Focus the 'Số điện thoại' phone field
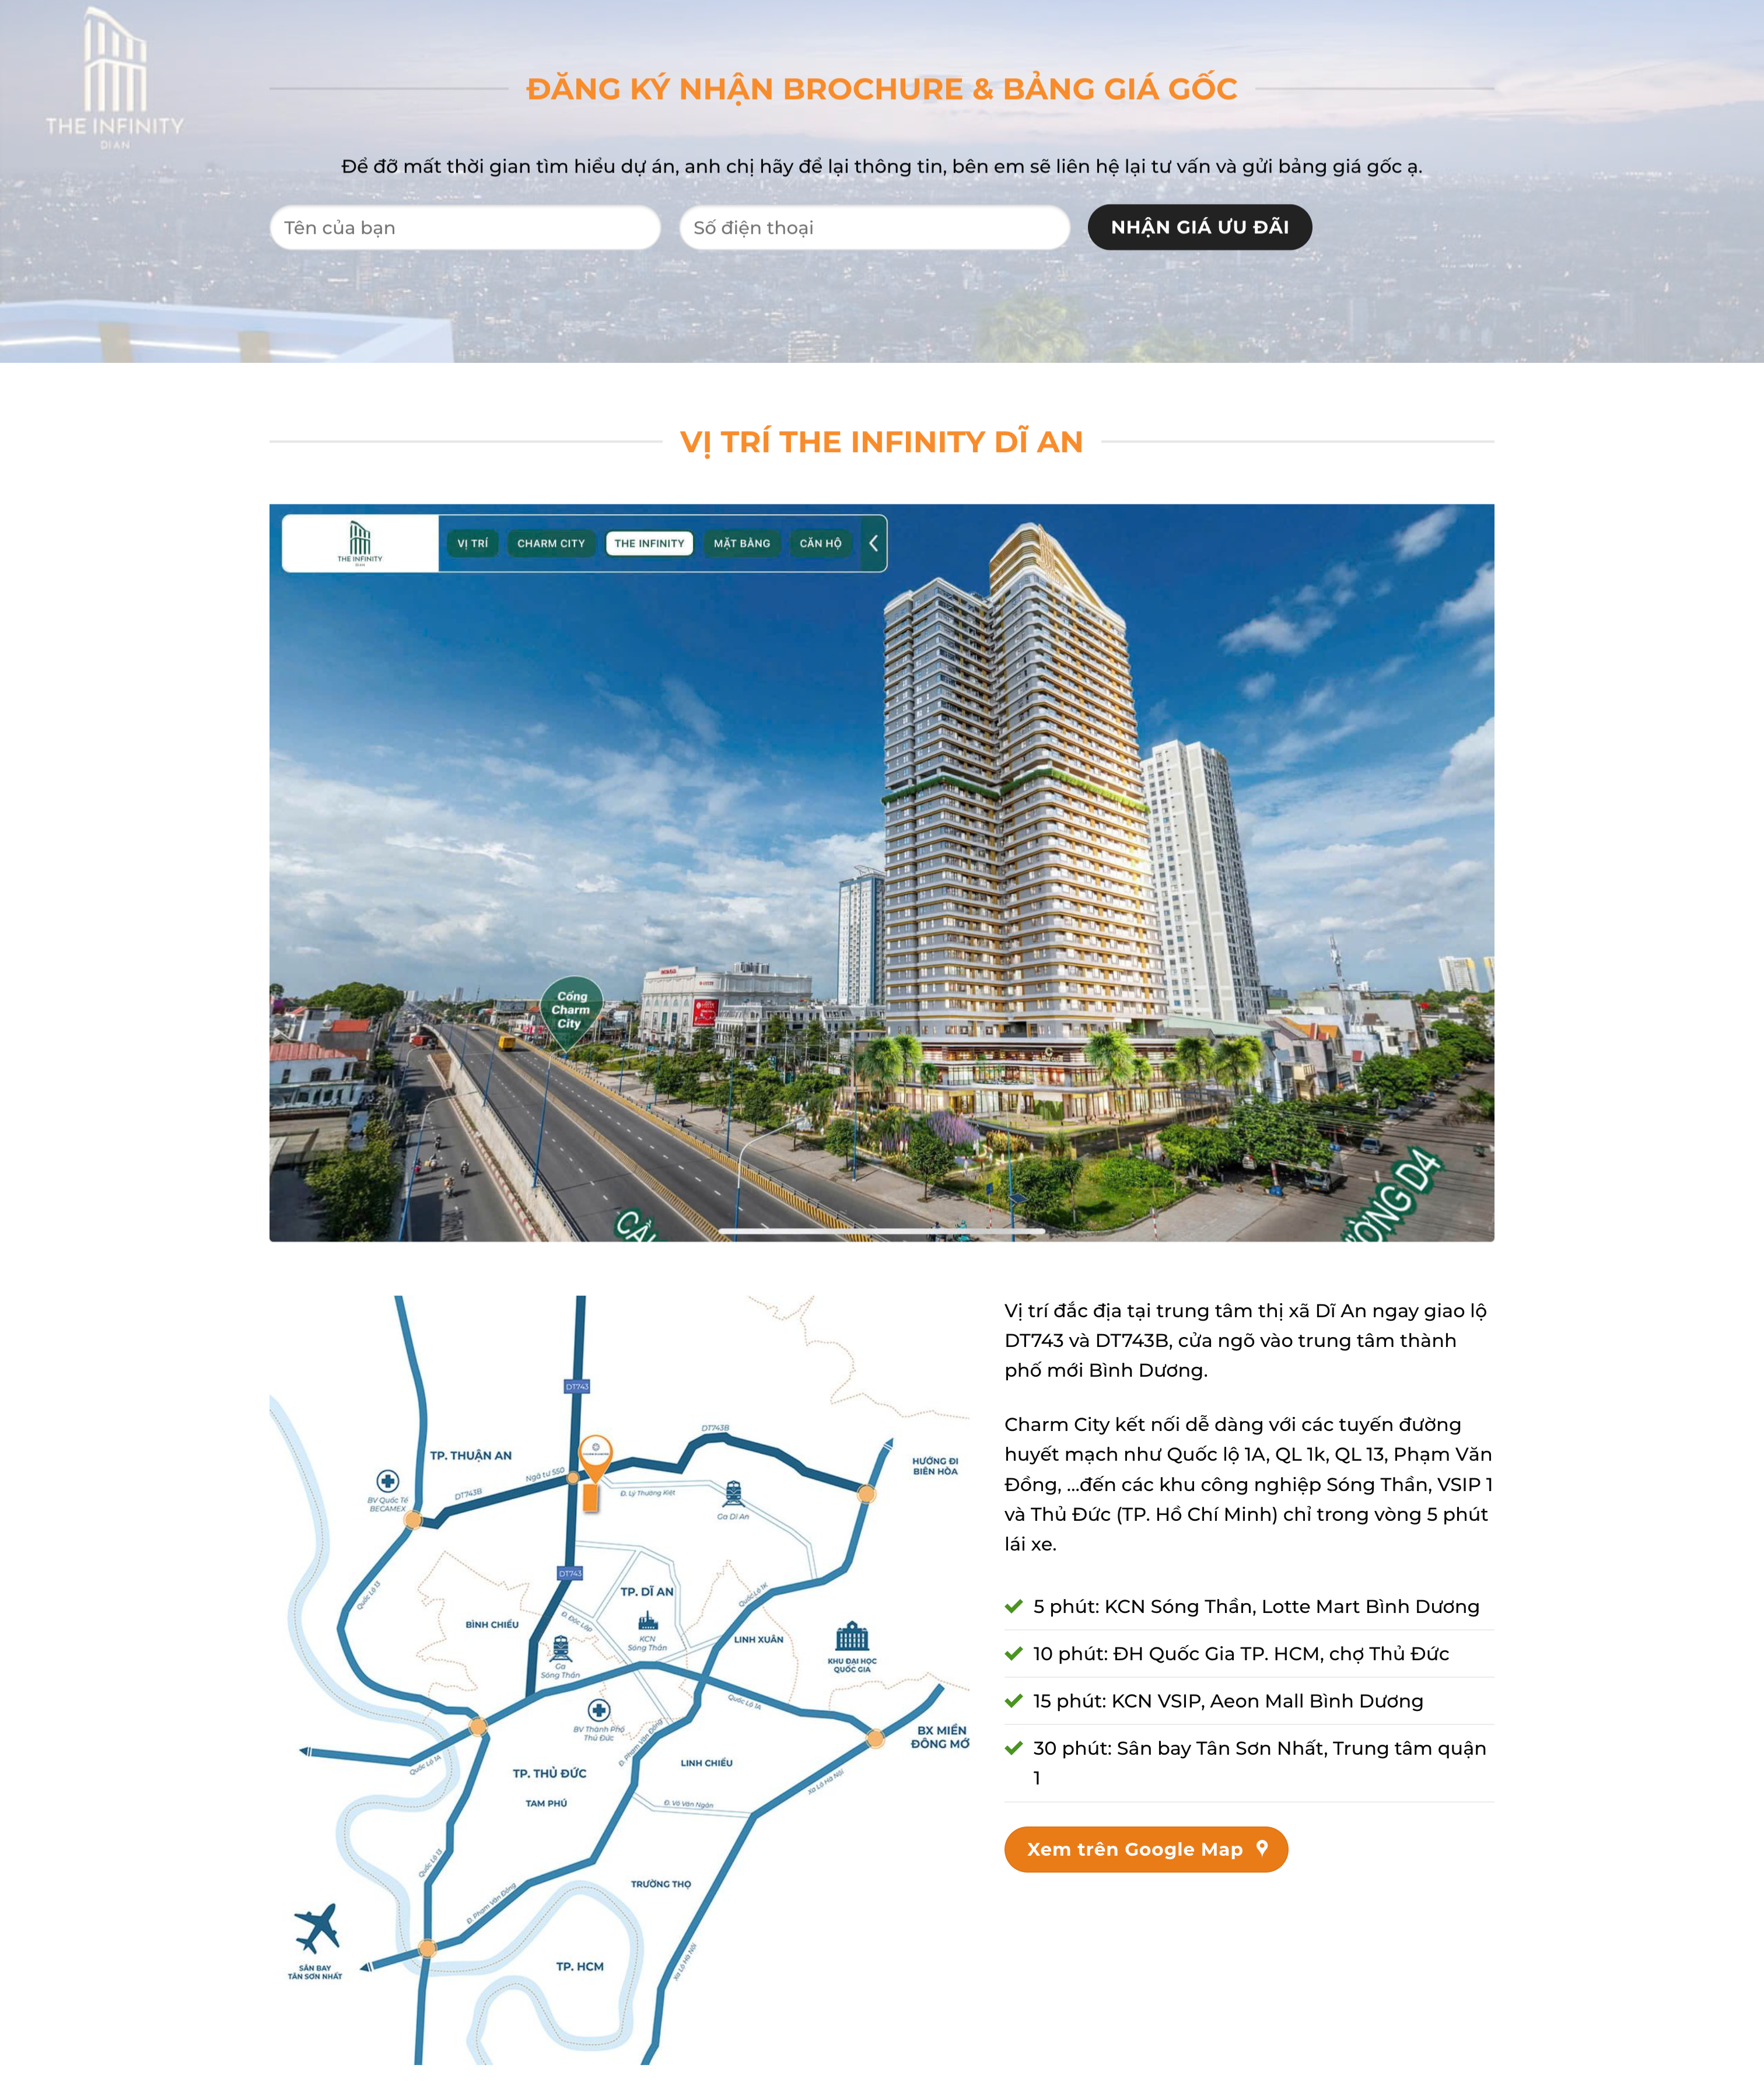 874,228
